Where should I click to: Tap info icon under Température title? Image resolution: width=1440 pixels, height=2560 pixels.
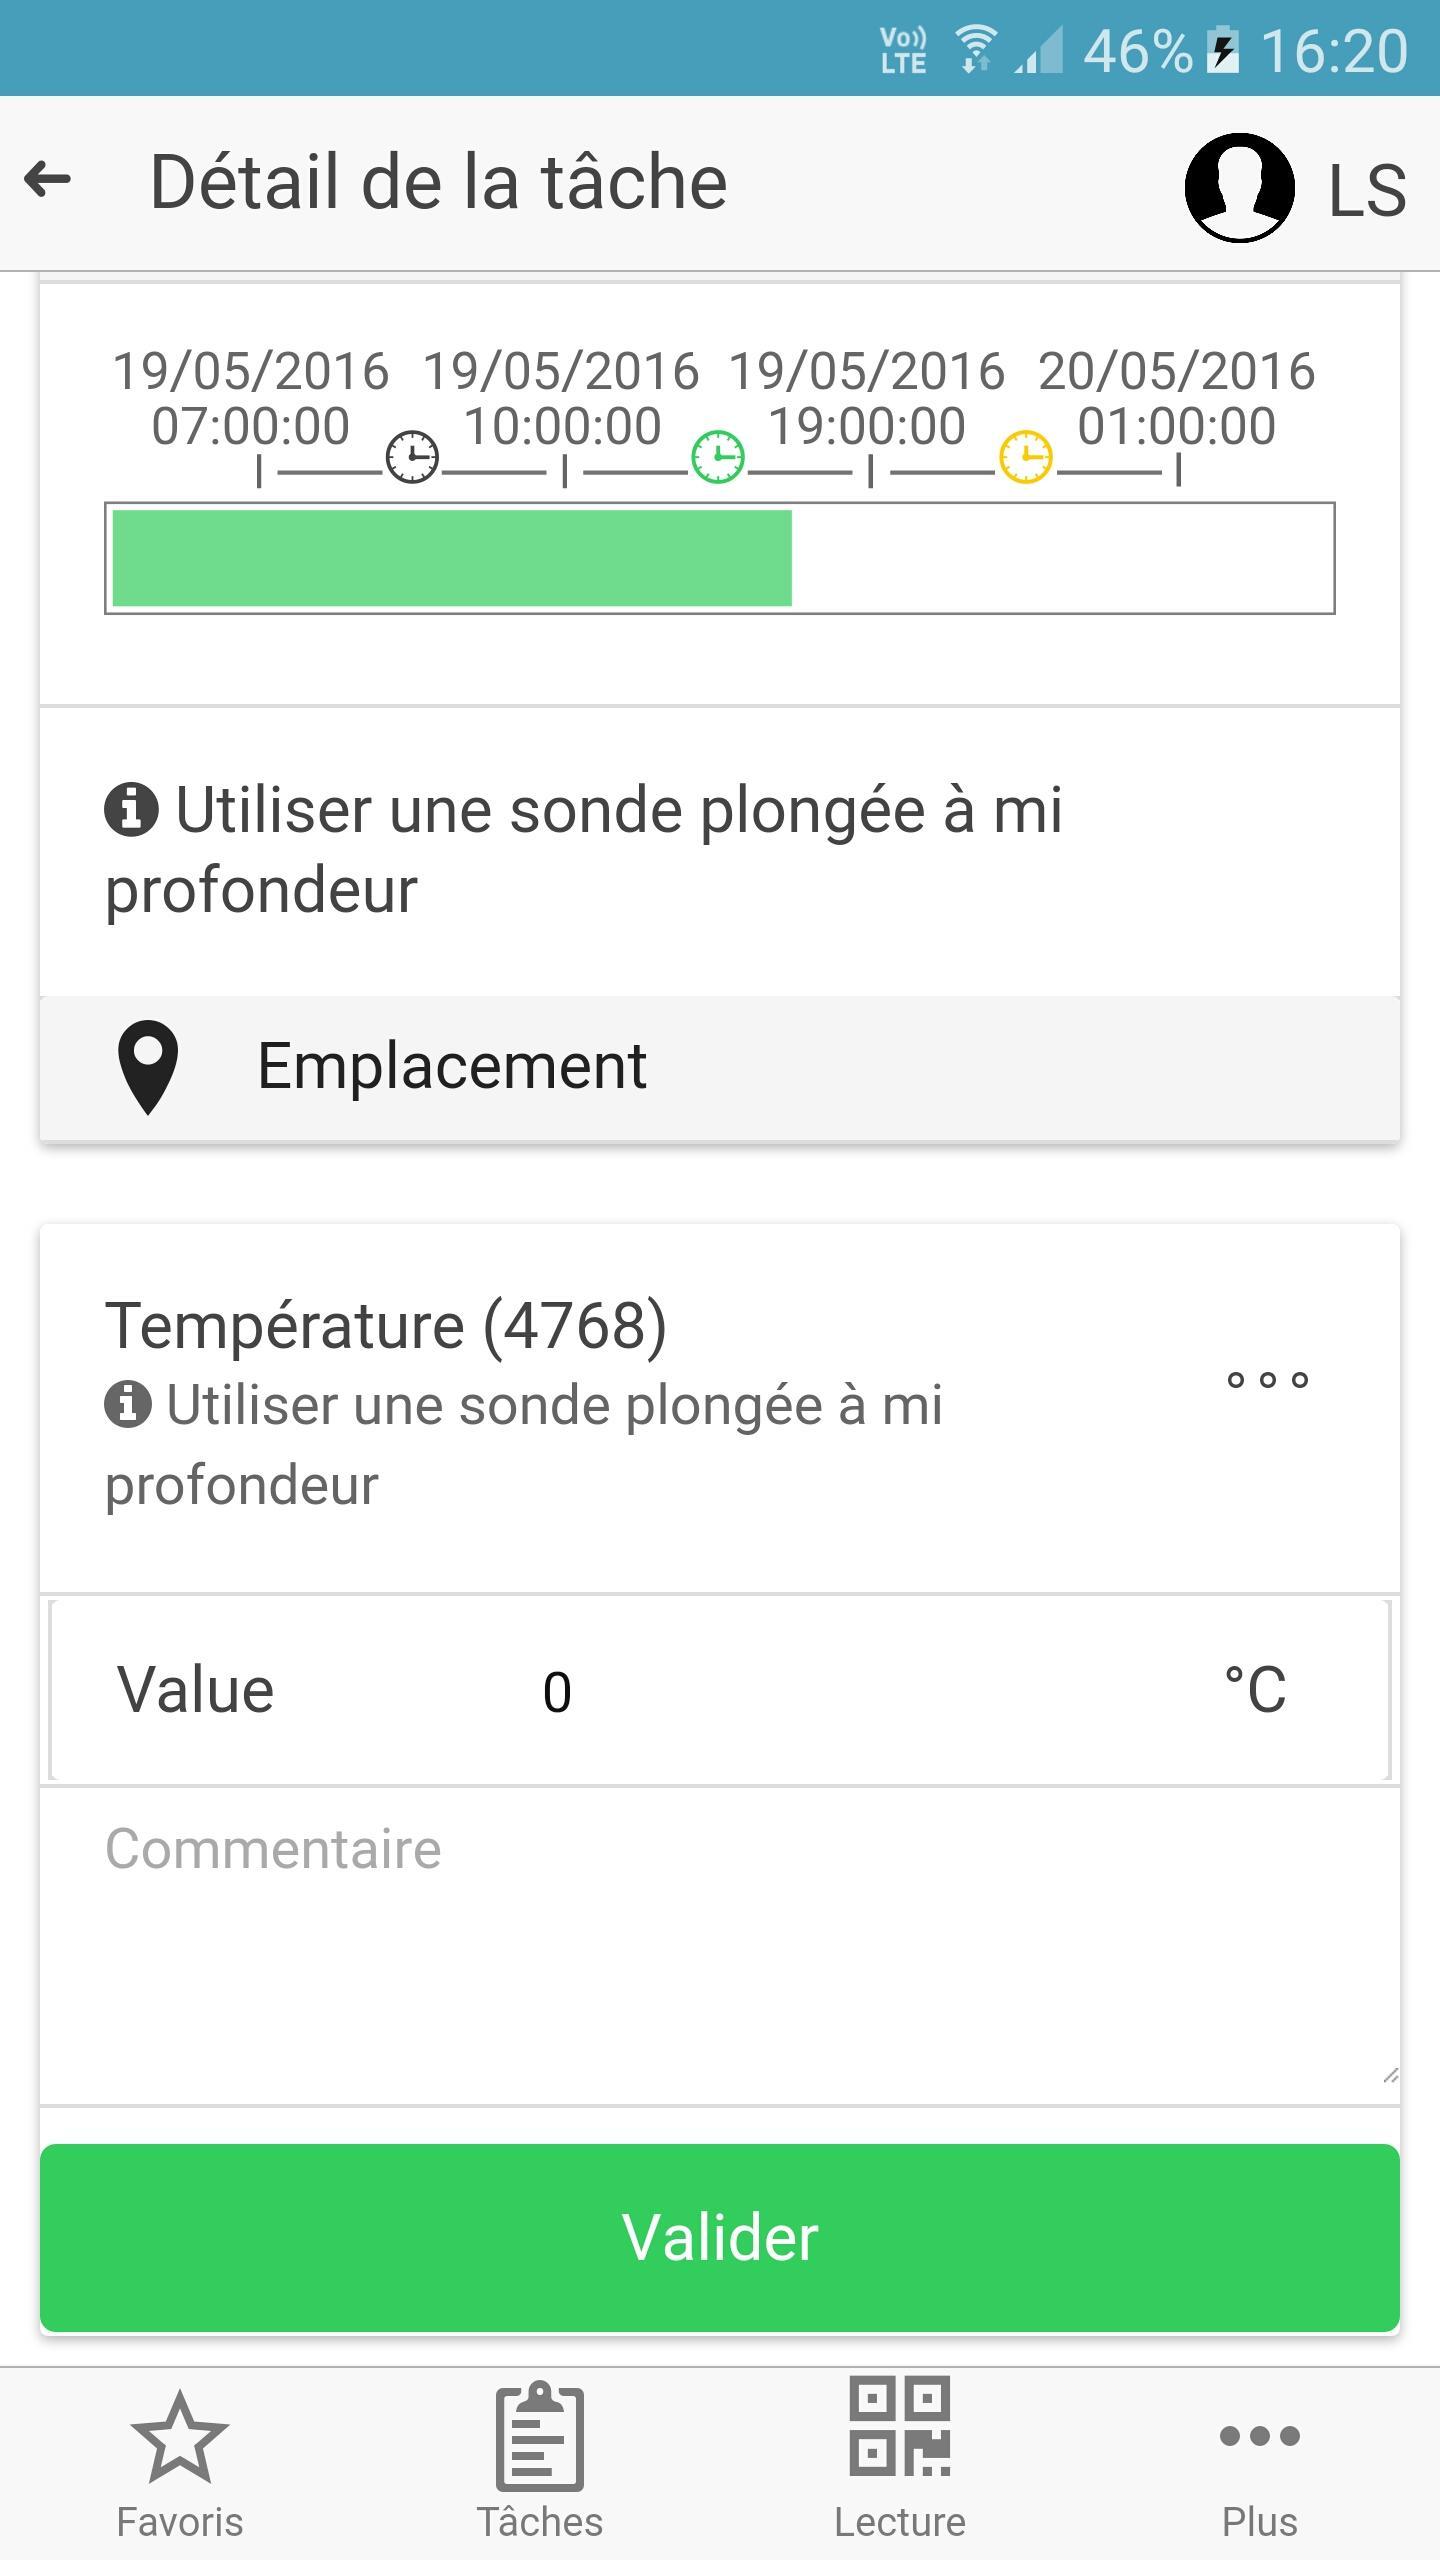click(x=128, y=1404)
